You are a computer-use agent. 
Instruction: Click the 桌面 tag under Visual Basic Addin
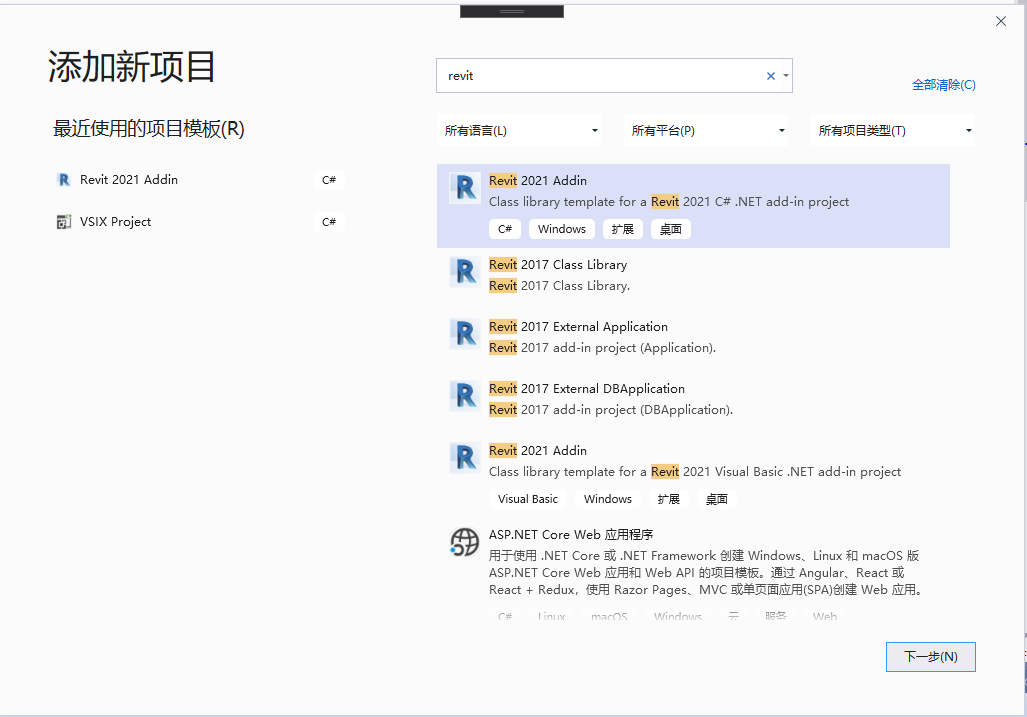(x=717, y=499)
